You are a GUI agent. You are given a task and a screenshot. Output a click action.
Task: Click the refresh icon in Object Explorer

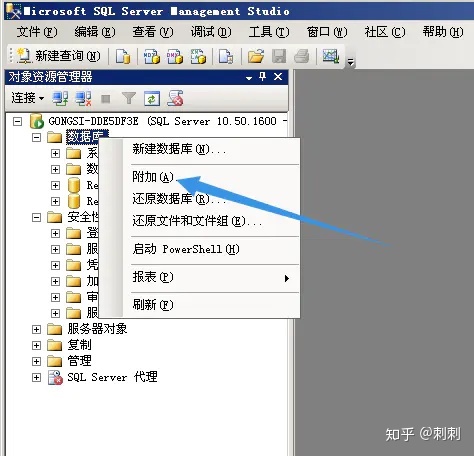coord(152,99)
